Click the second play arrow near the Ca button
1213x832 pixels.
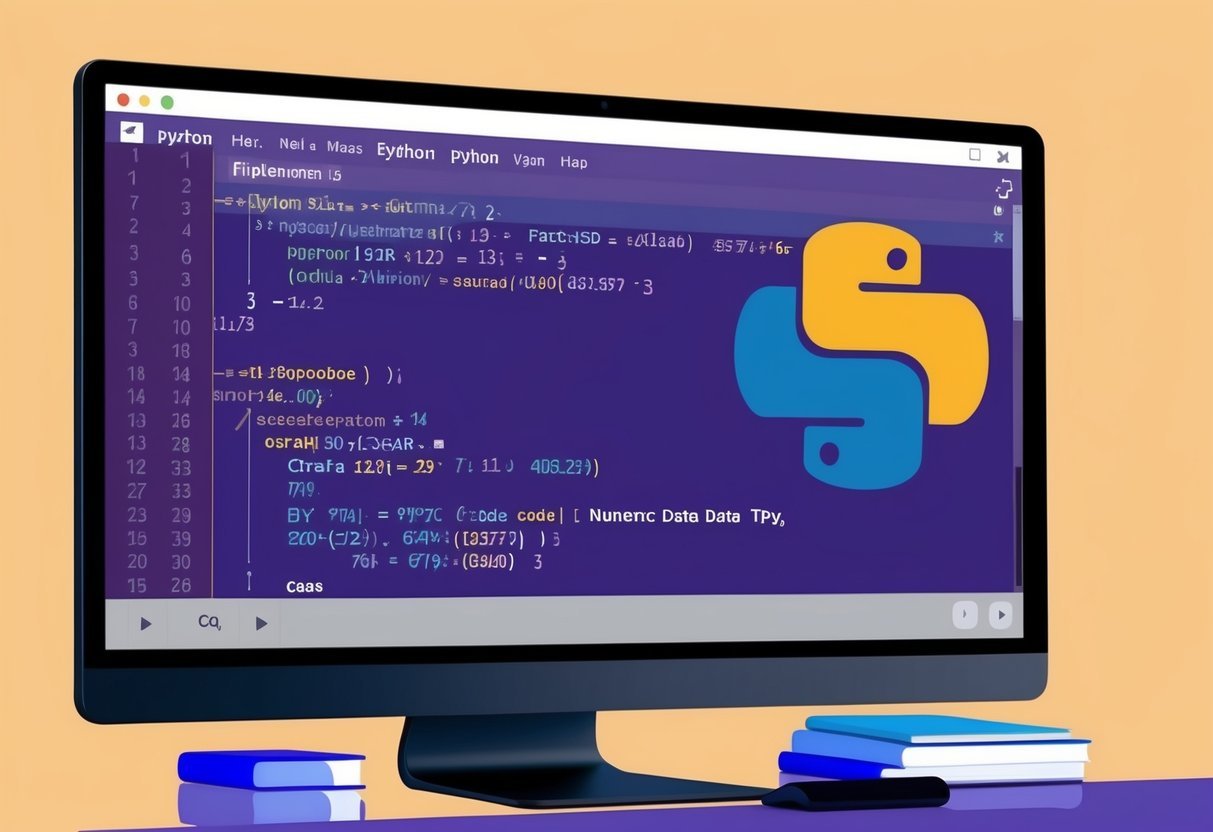(x=262, y=622)
